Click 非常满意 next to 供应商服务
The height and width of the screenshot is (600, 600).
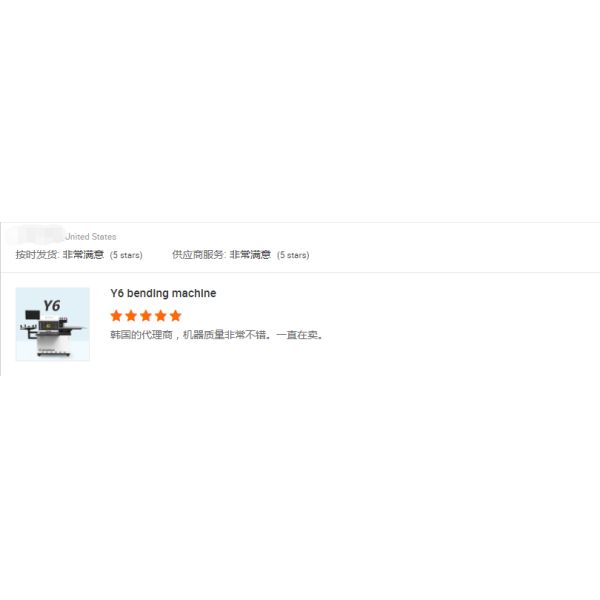250,255
